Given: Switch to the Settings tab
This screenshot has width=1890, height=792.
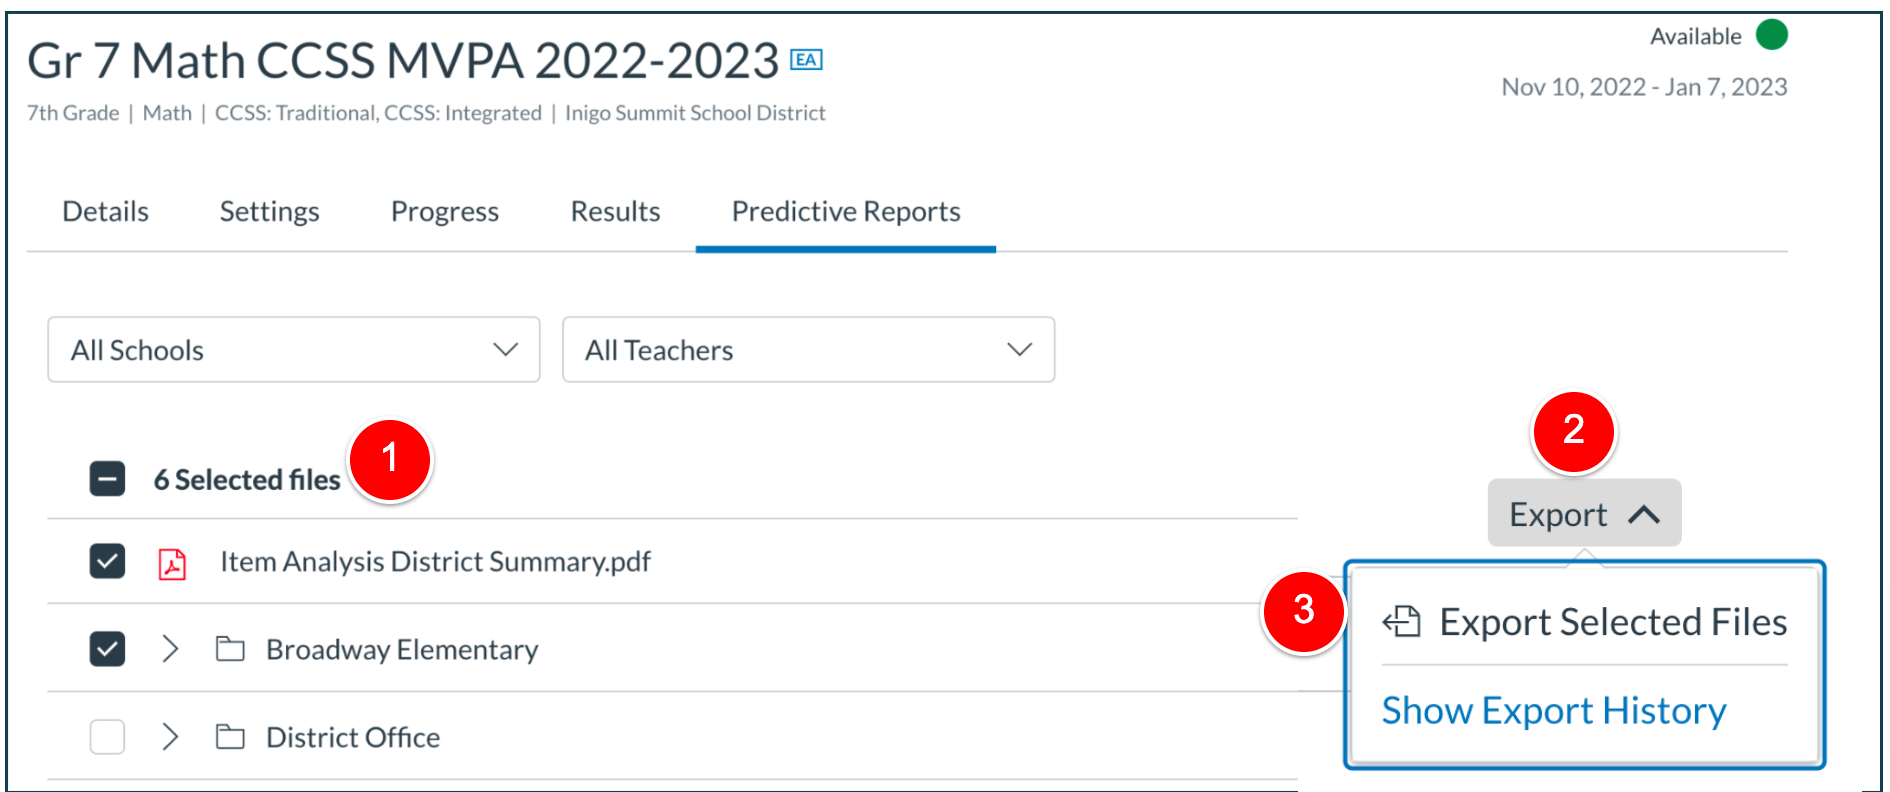Looking at the screenshot, I should click(268, 211).
